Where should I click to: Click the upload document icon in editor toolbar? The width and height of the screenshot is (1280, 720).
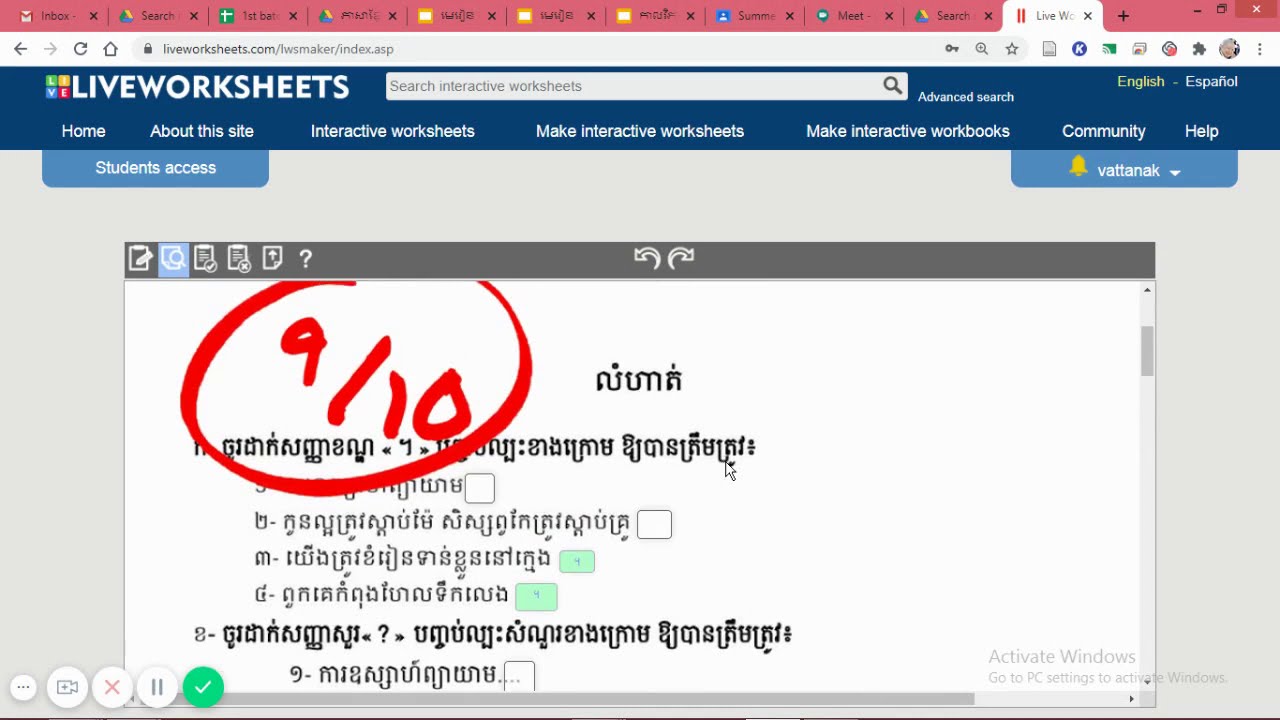click(272, 258)
